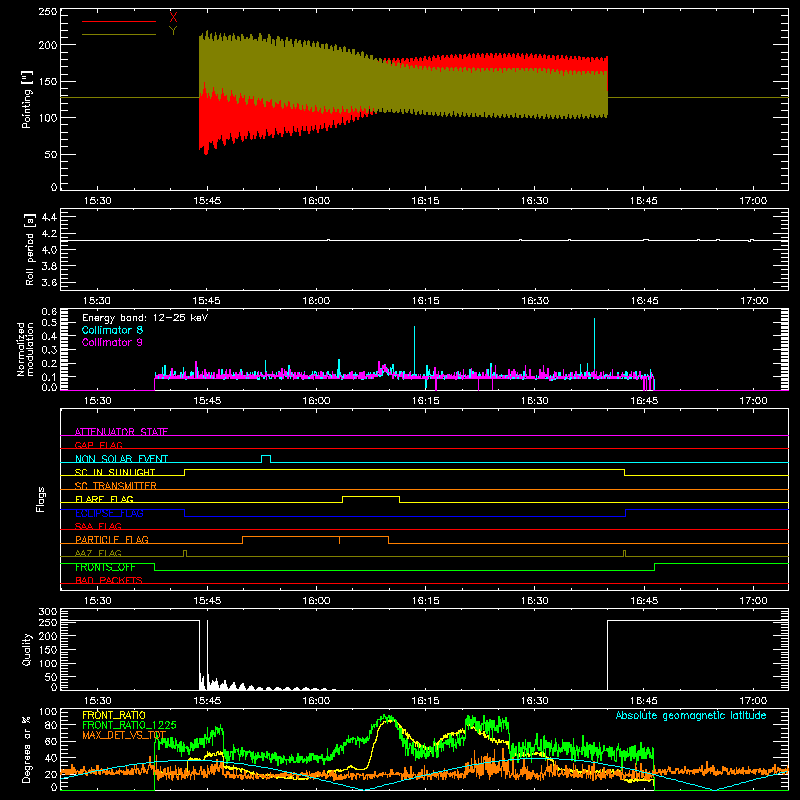This screenshot has height=800, width=800.
Task: Click the 'Pointing' vertical axis title
Action: click(x=27, y=99)
